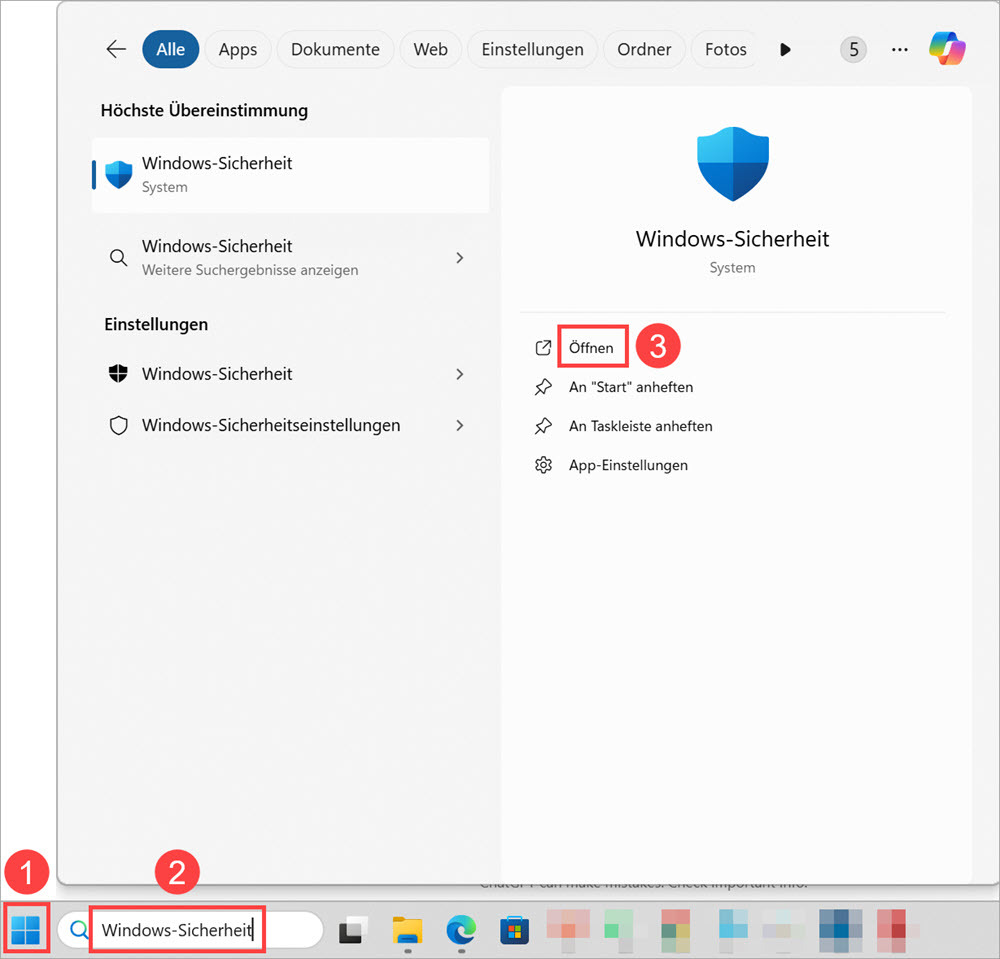Viewport: 1000px width, 959px height.
Task: Select the Alle filter tab
Action: [x=170, y=49]
